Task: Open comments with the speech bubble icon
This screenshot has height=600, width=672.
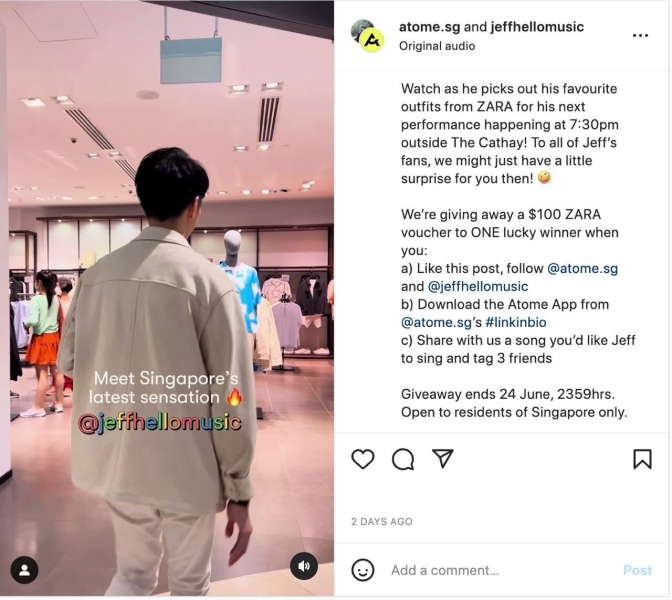Action: coord(403,459)
